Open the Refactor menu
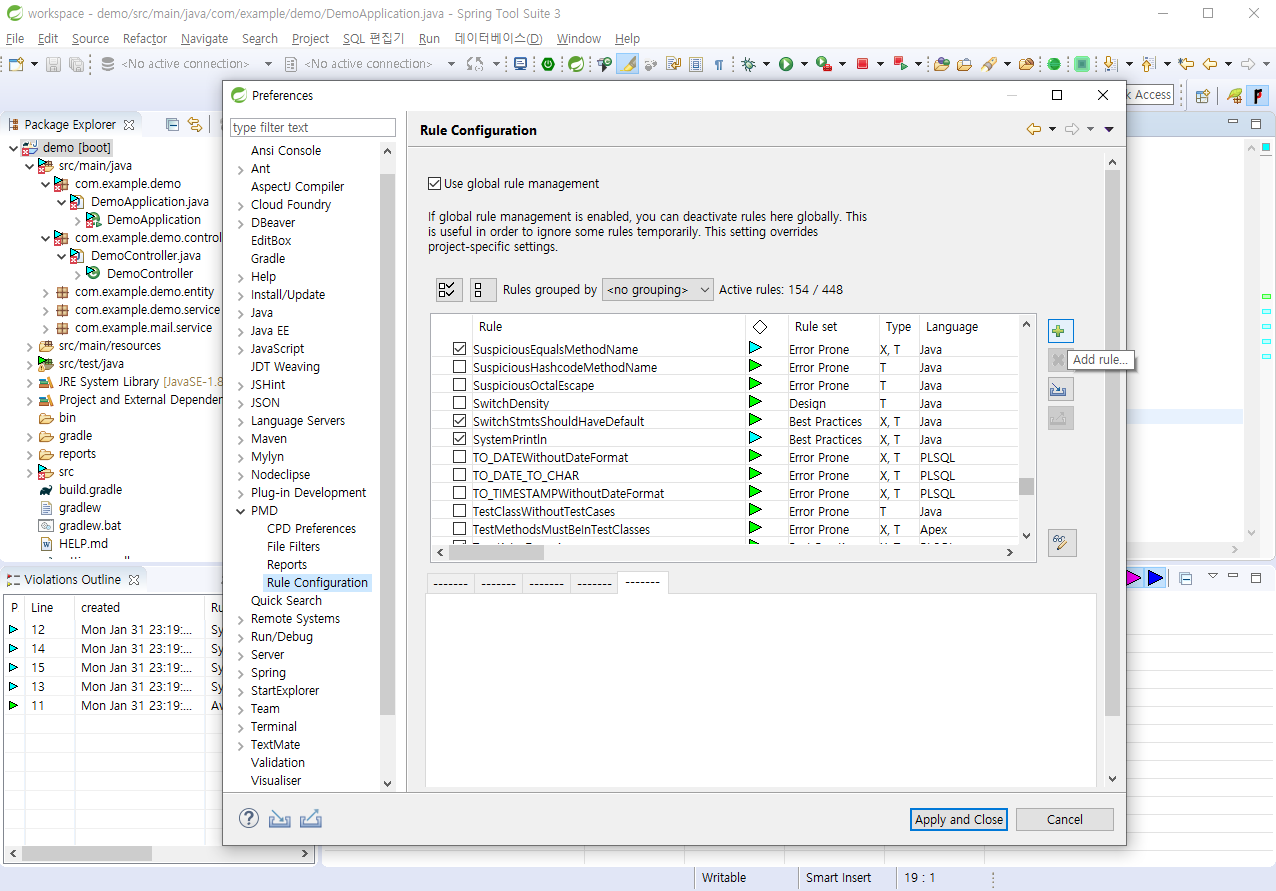The width and height of the screenshot is (1276, 891). tap(145, 39)
